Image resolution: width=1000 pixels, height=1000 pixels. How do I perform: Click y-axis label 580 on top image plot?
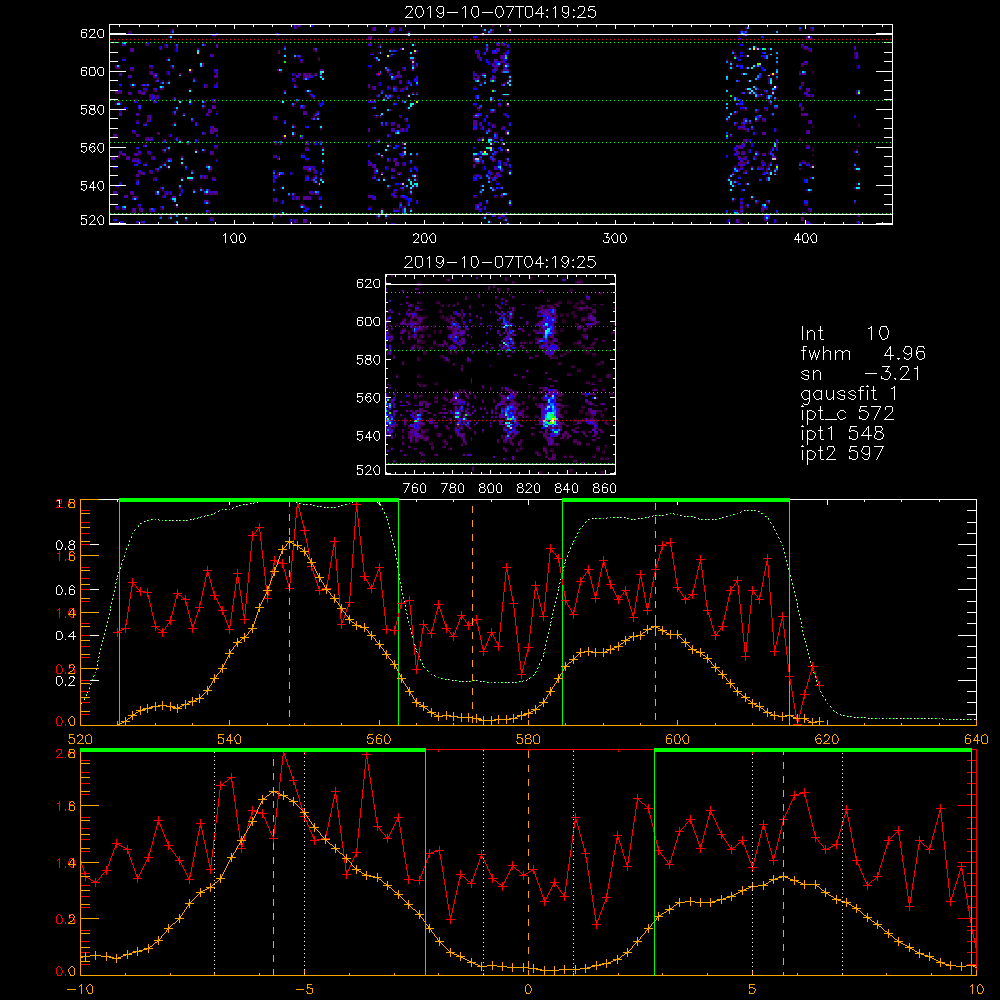[92, 110]
